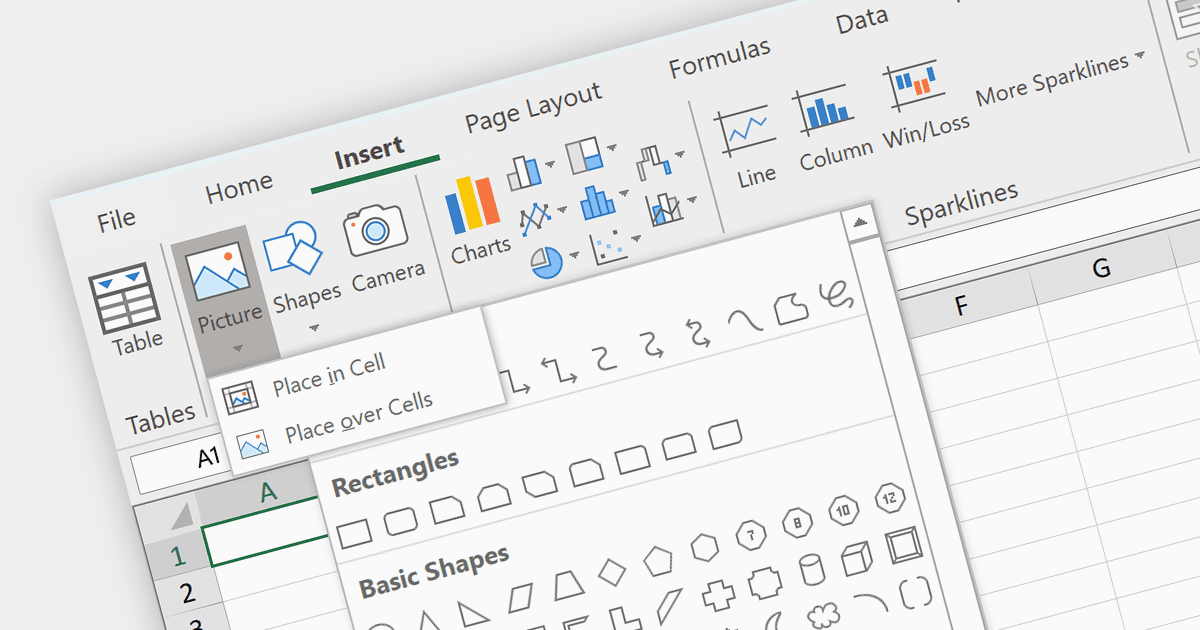
Task: Choose the column chart type icon
Action: pyautogui.click(x=524, y=172)
